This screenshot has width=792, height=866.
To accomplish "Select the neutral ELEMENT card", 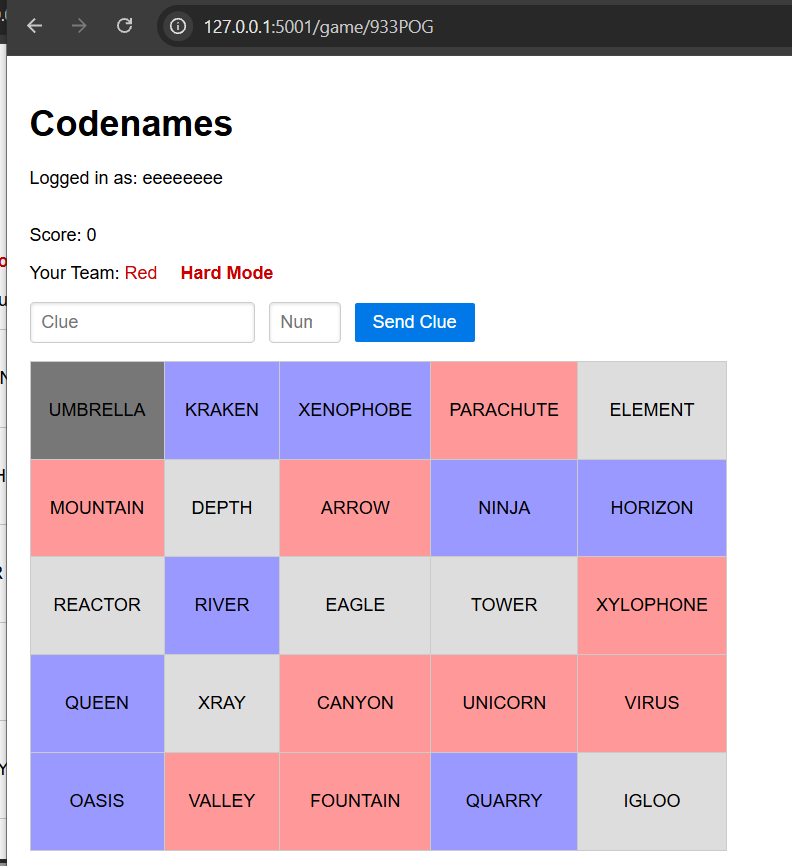I will click(x=652, y=410).
